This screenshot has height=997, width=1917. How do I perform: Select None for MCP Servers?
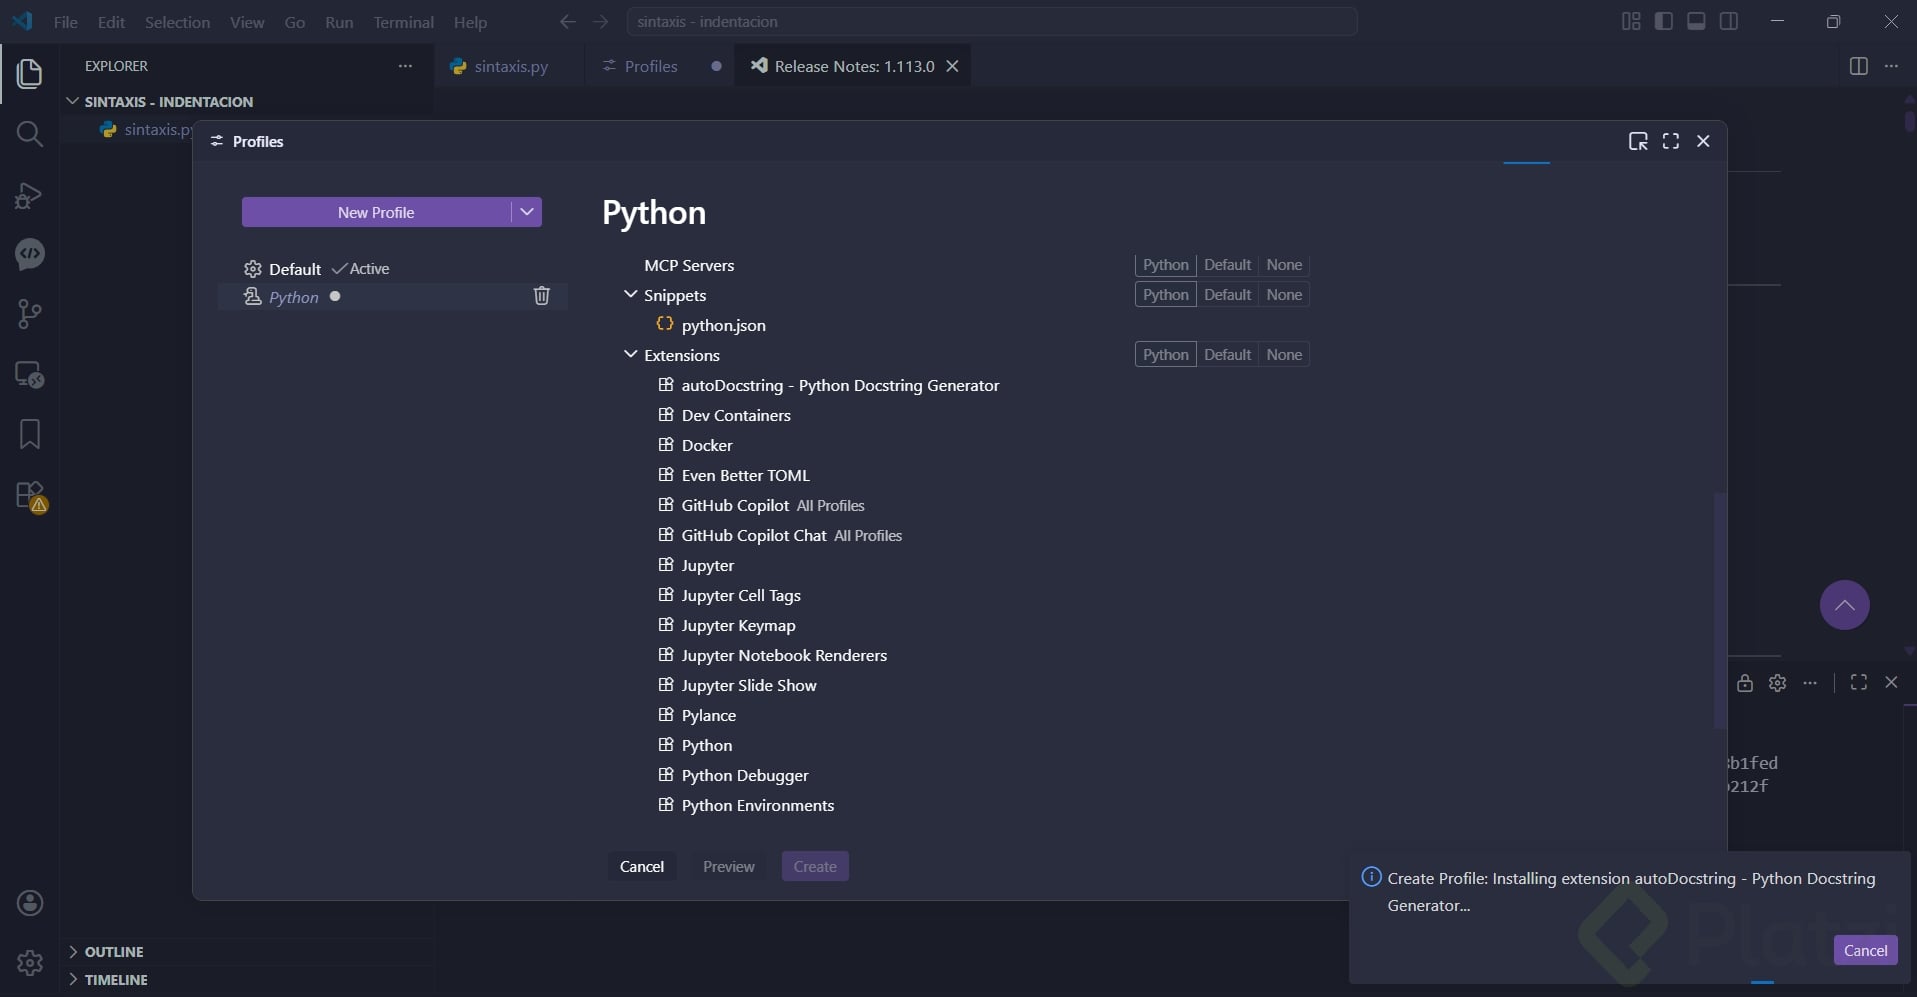pos(1284,265)
